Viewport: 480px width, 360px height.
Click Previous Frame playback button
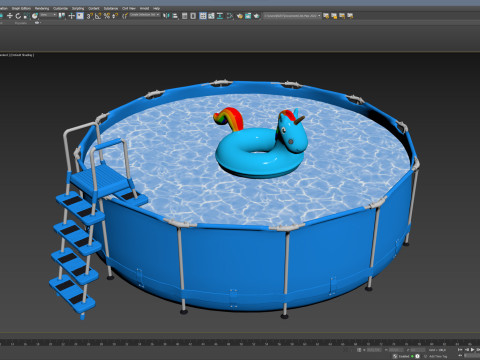pos(467,350)
